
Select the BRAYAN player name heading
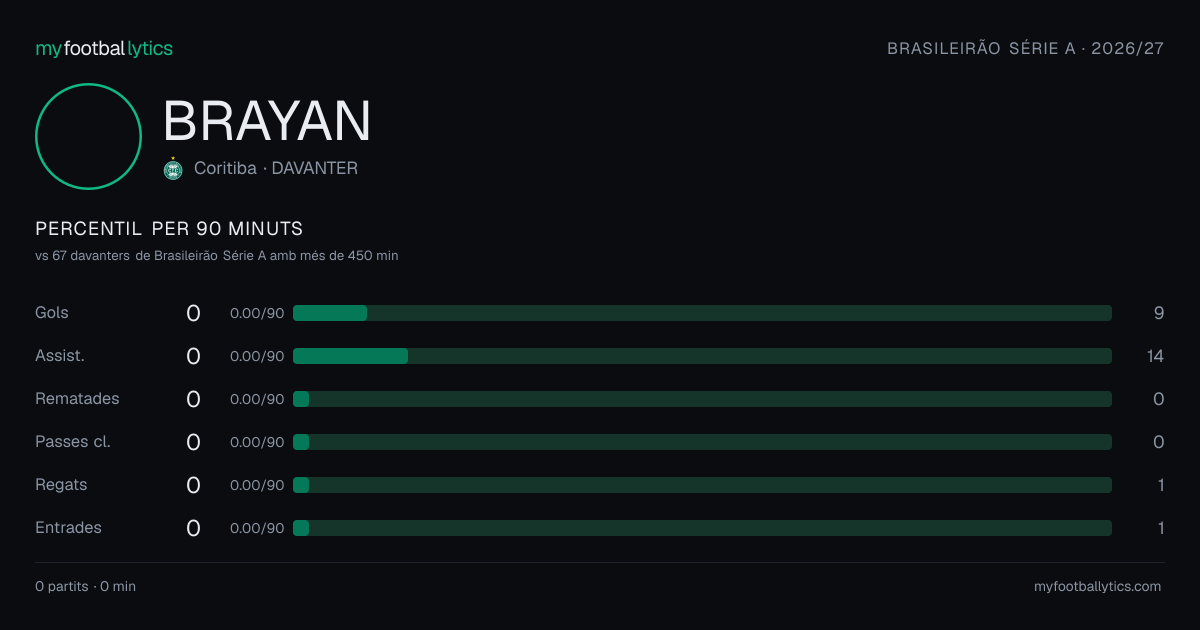click(x=267, y=121)
